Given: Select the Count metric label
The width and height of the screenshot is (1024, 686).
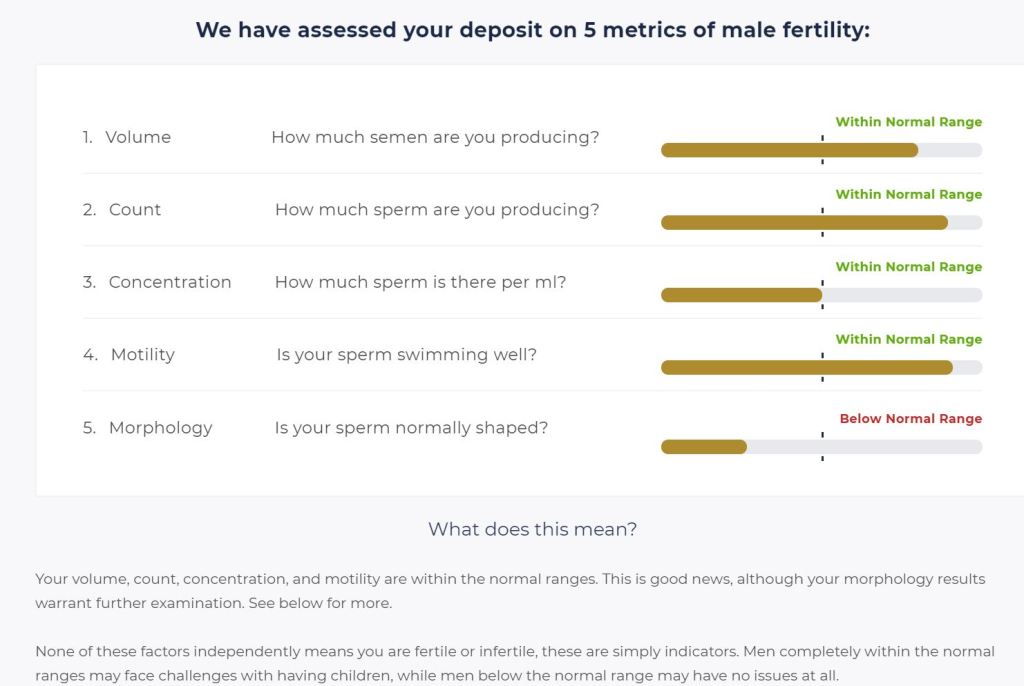Looking at the screenshot, I should [135, 210].
